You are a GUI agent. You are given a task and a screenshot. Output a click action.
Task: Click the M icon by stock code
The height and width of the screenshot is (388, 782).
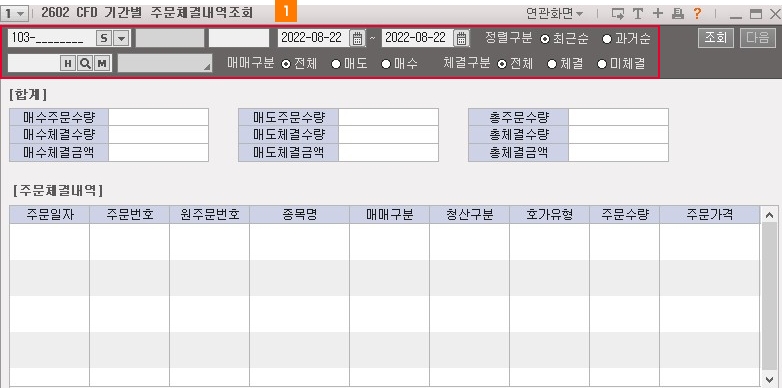102,63
